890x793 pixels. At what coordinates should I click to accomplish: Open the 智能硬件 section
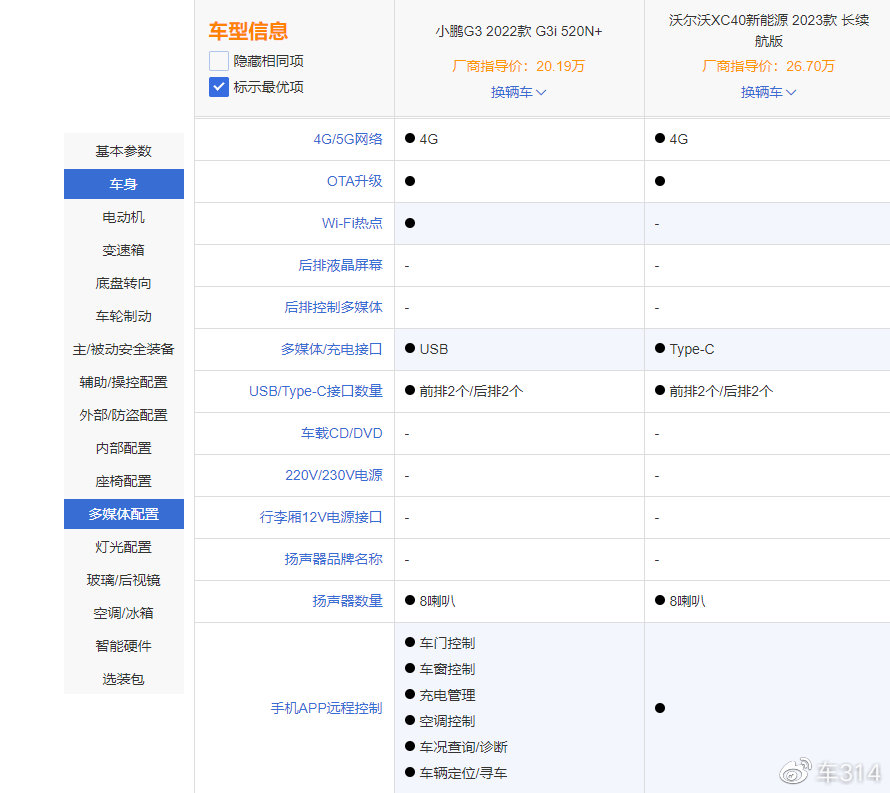pos(123,645)
